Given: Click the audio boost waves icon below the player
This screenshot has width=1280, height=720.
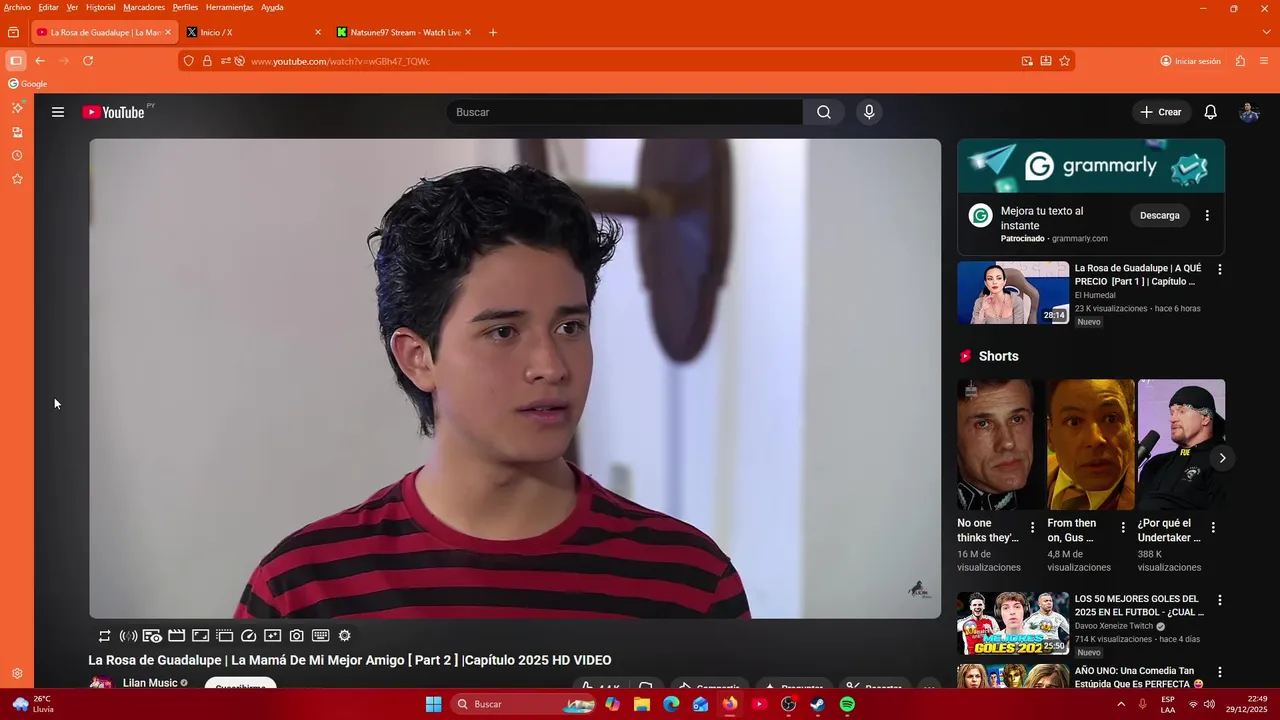Looking at the screenshot, I should (x=128, y=636).
